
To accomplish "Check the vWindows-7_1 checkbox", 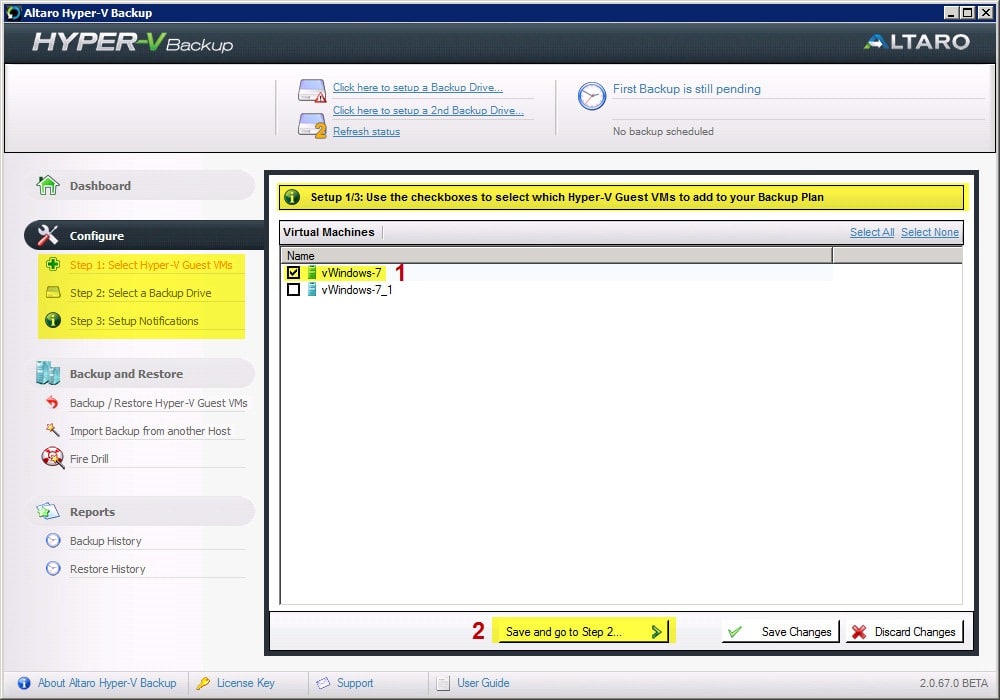I will point(293,289).
